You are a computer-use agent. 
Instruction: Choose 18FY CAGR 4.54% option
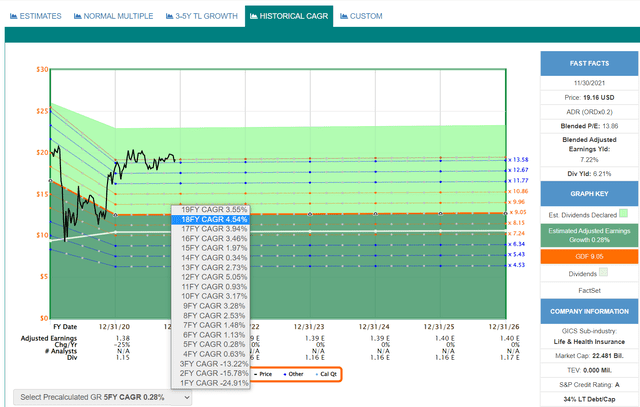pyautogui.click(x=210, y=220)
